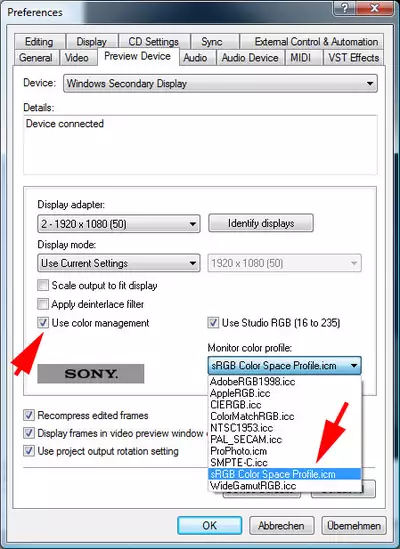The image size is (400, 549).
Task: Click the Abbrechen button
Action: pyautogui.click(x=281, y=525)
